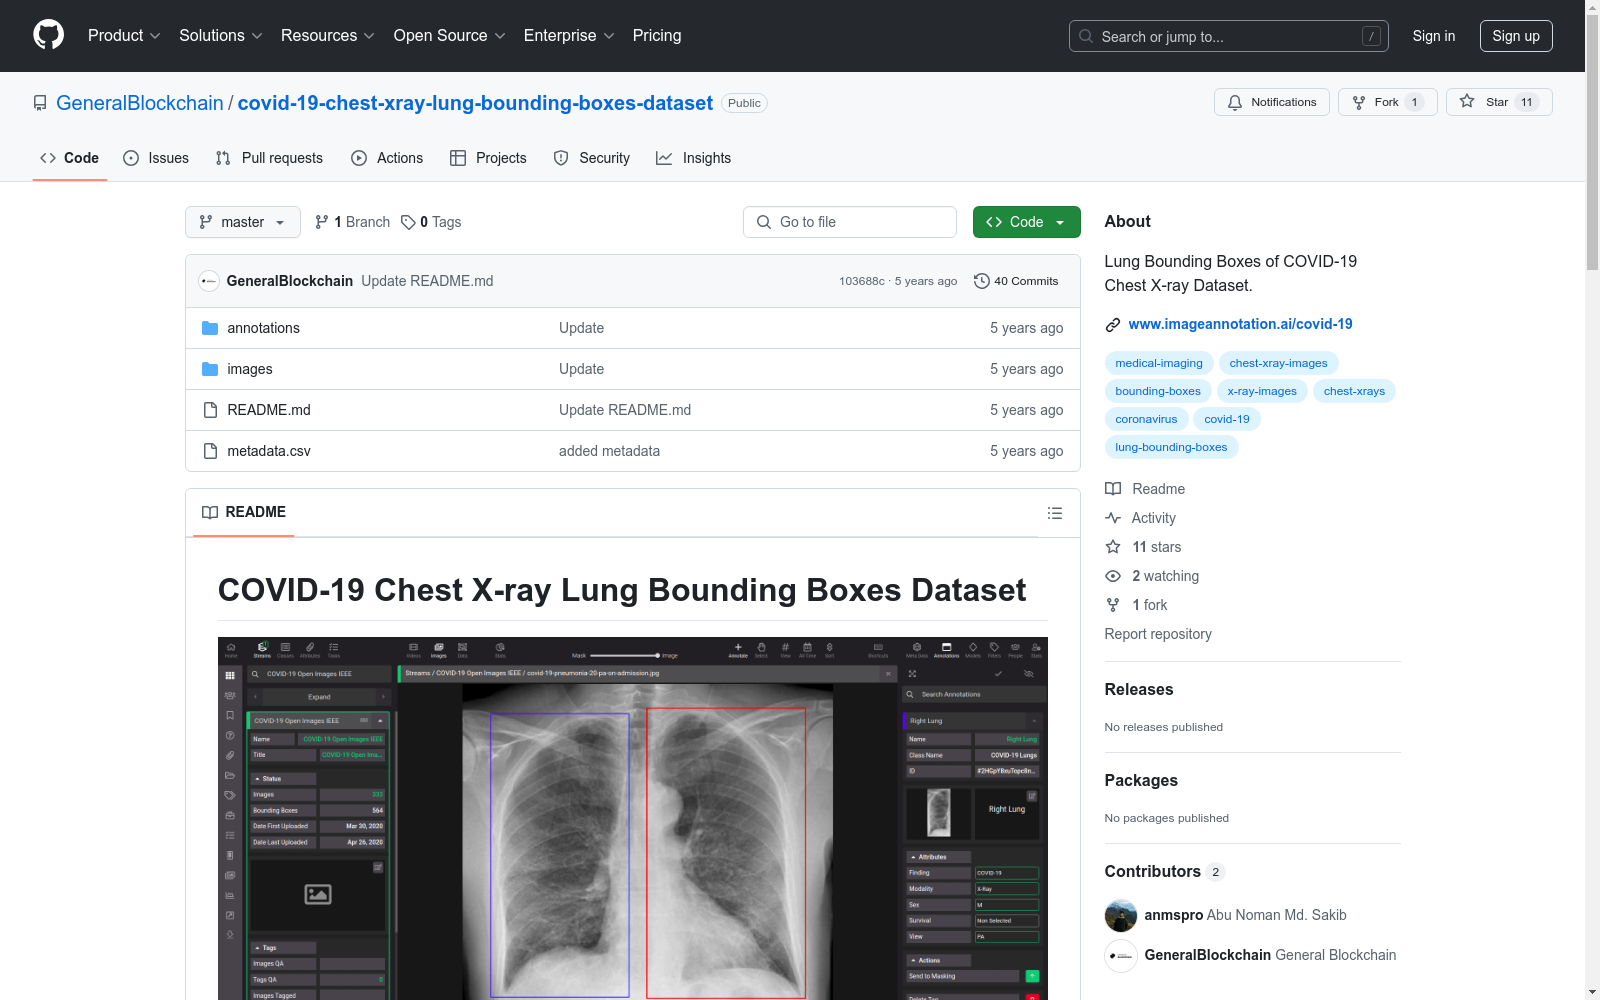This screenshot has height=1000, width=1600.
Task: Click the tag icon next to Tags
Action: tap(408, 222)
